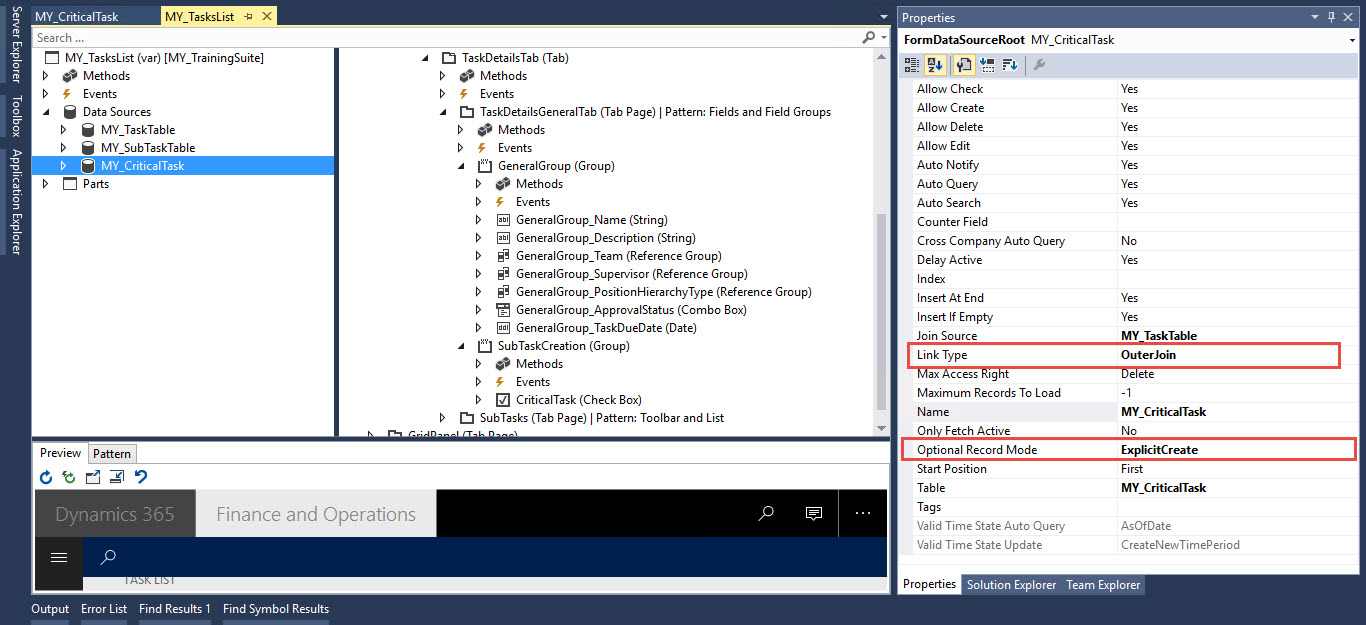Select the categorized view icon in Properties

tap(911, 64)
